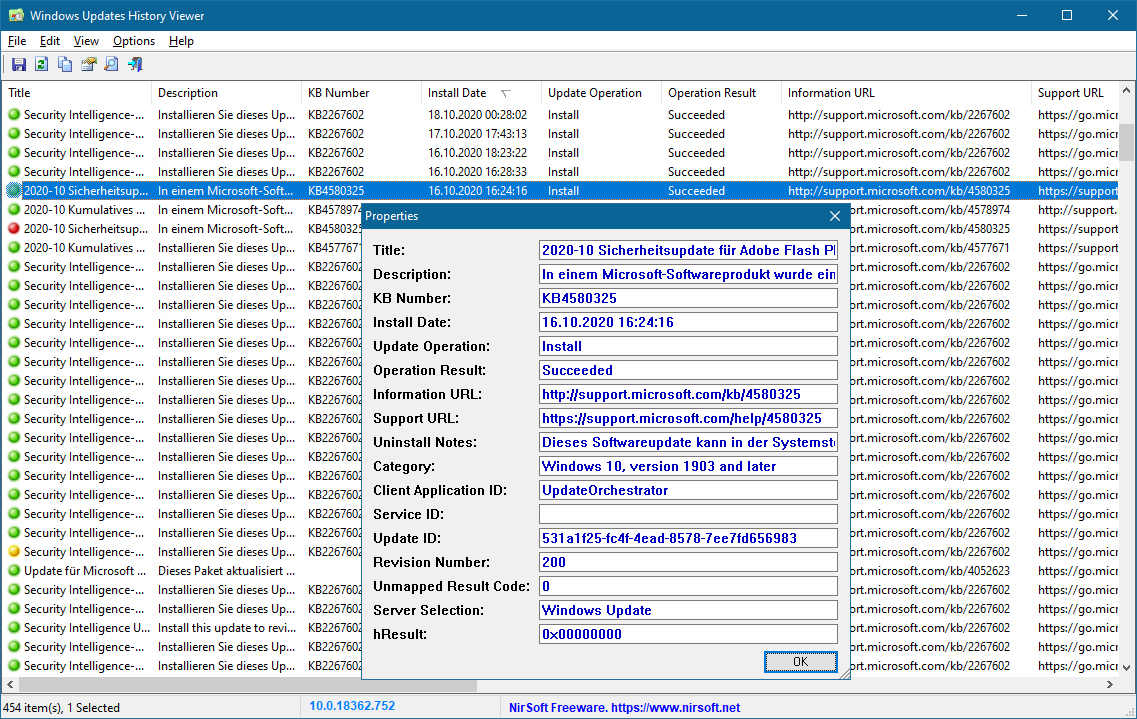Sort by the Operation Result column header
The image size is (1137, 719).
click(722, 93)
